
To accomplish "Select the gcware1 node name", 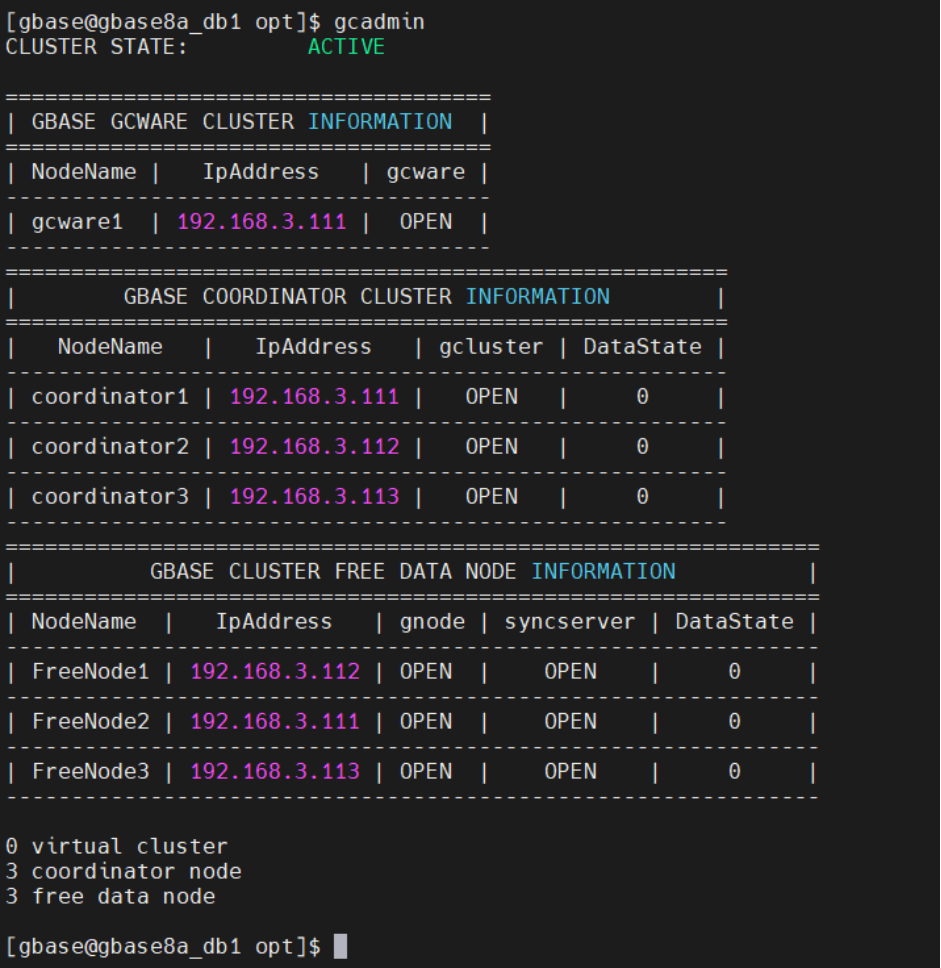I will tap(77, 221).
